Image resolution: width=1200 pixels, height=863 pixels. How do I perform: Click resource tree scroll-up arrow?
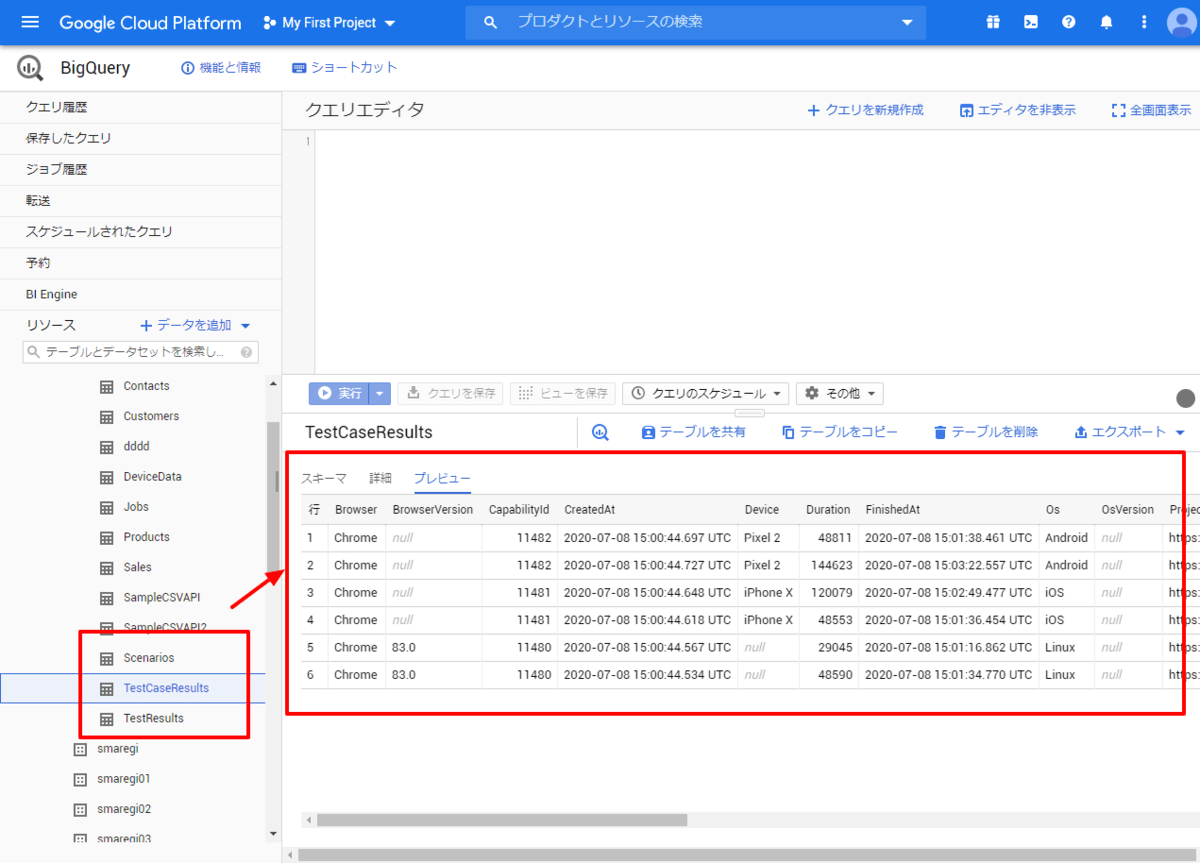coord(274,383)
